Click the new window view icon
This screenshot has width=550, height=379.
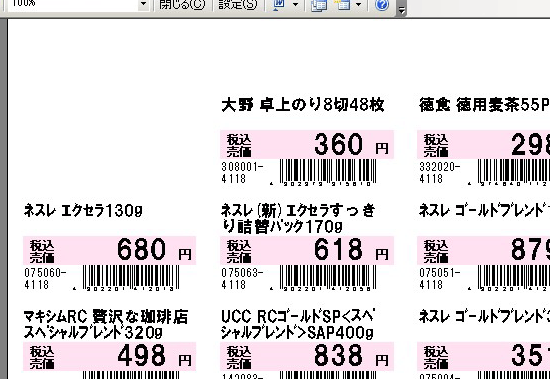coord(342,5)
